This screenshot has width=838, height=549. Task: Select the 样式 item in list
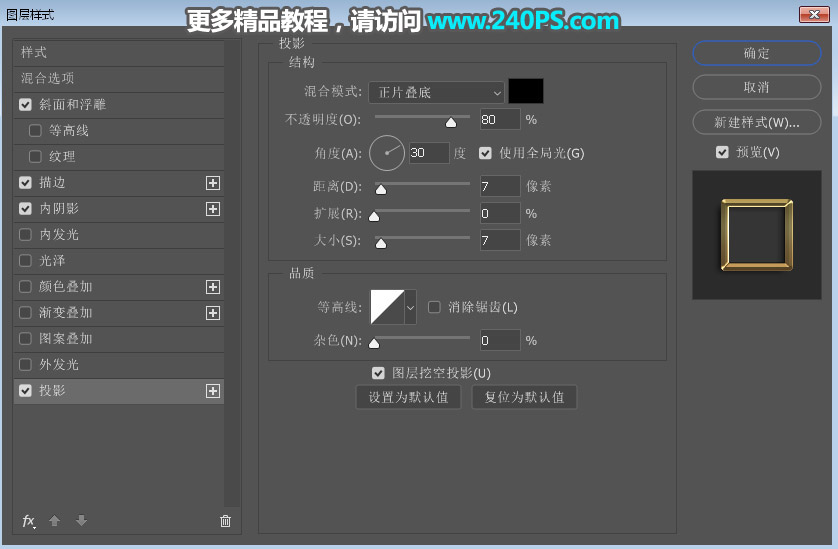tap(118, 52)
